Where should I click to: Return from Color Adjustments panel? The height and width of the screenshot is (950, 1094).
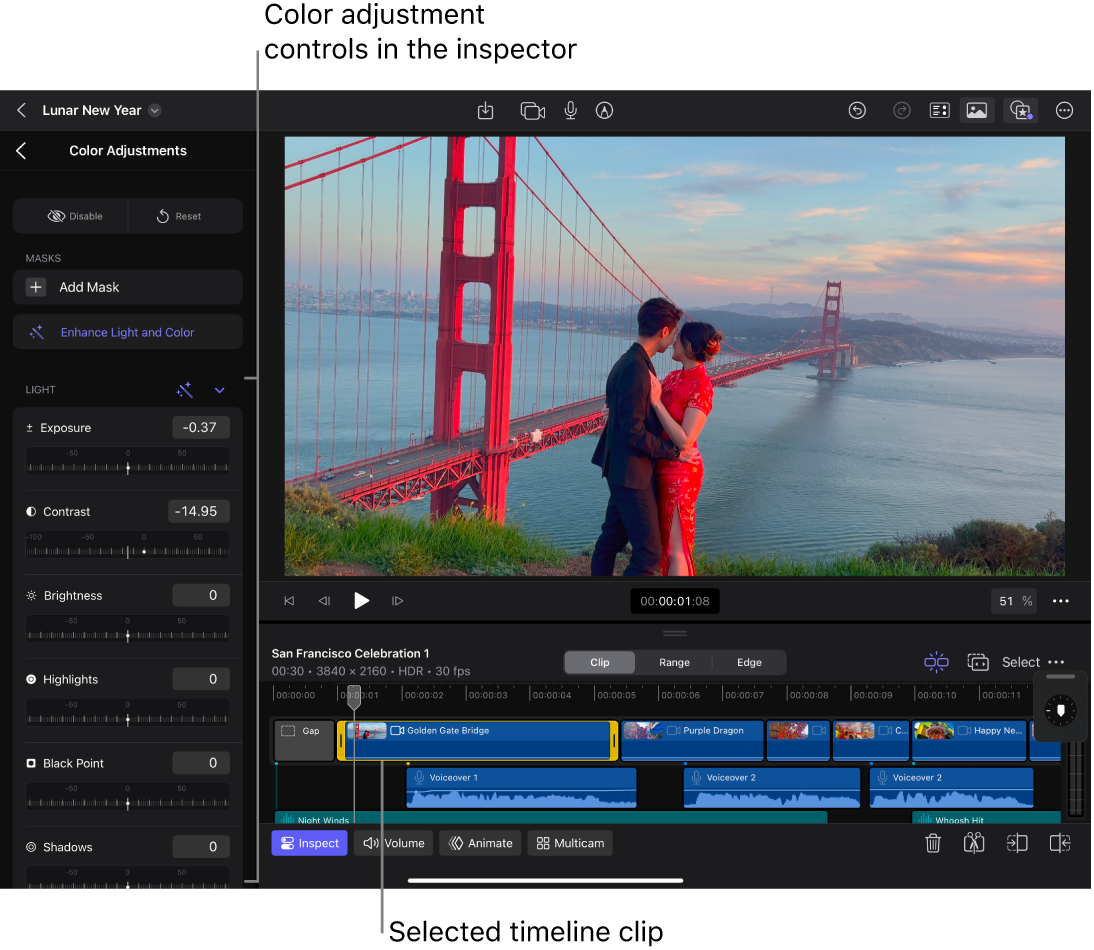pyautogui.click(x=22, y=151)
